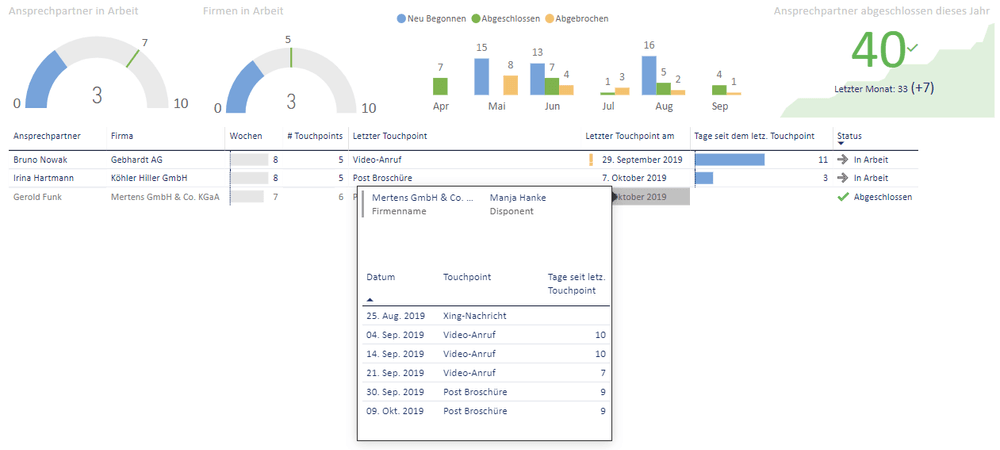This screenshot has height=450, width=1000.
Task: Select the Gerold Funk contact
Action: click(x=38, y=197)
